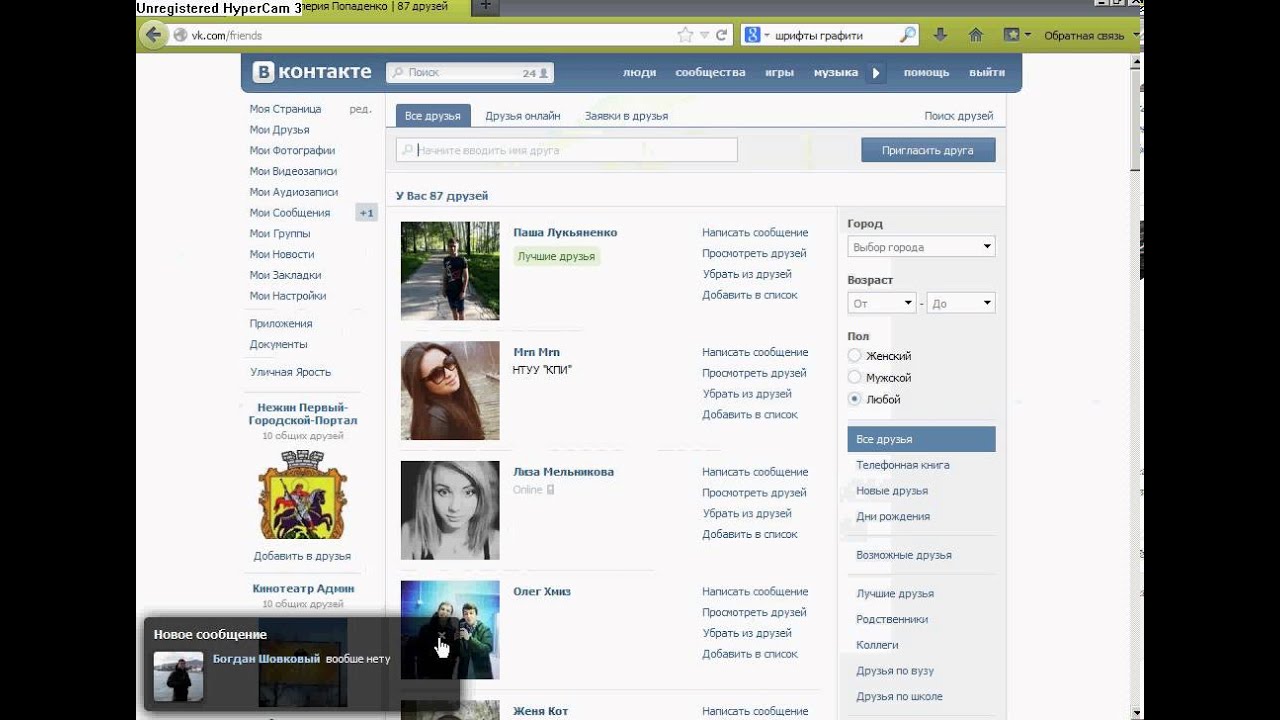Click the browser back arrow button
This screenshot has height=720, width=1280.
tap(153, 35)
